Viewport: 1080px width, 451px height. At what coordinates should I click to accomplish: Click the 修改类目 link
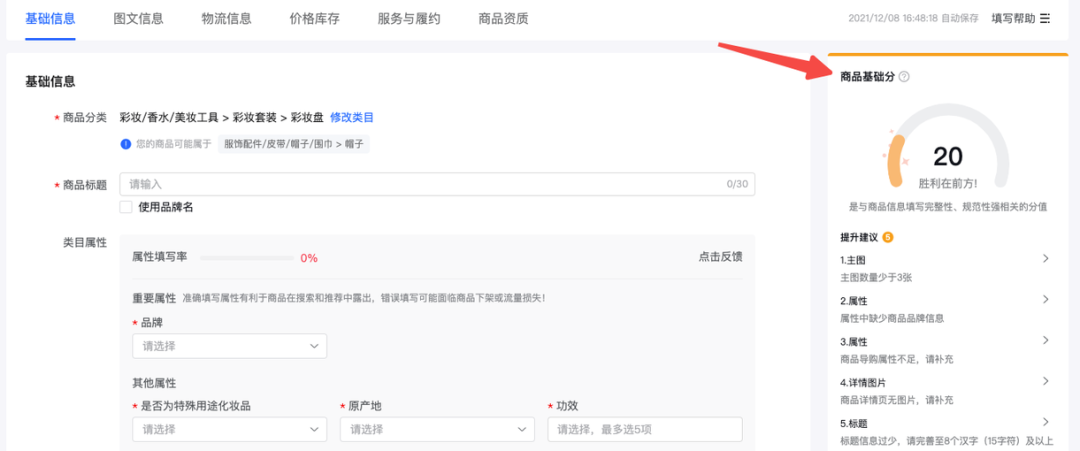pyautogui.click(x=352, y=117)
